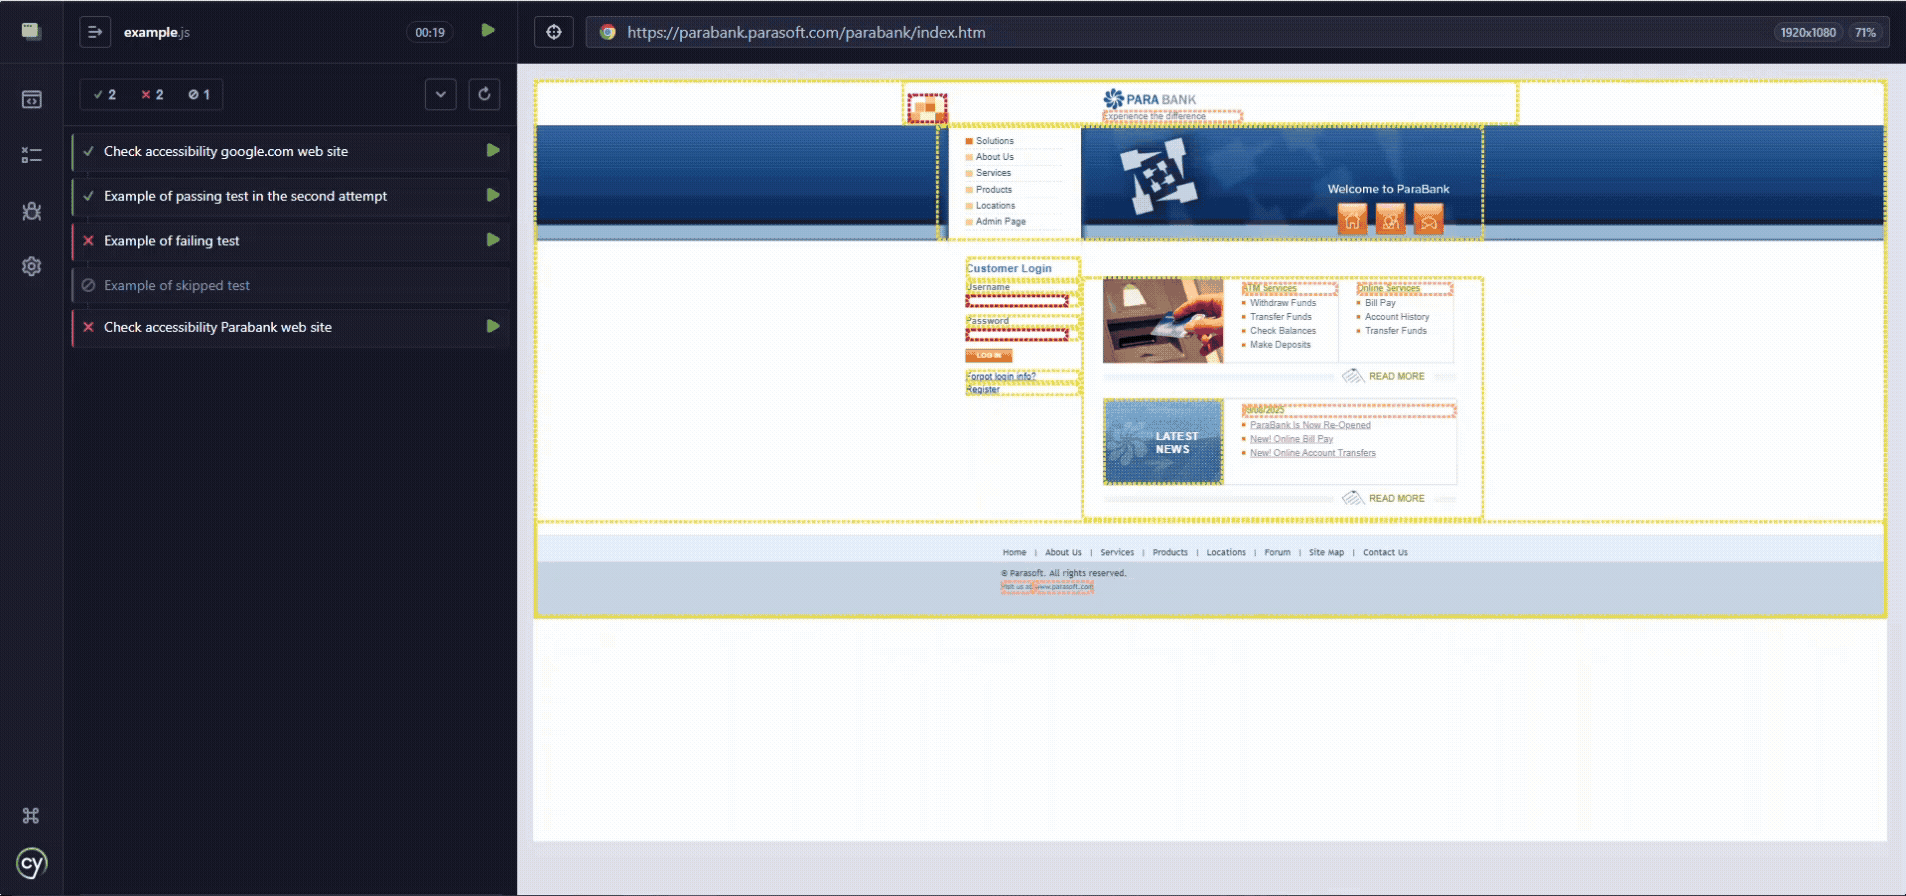
Task: Open Products in left menu
Action: (993, 189)
